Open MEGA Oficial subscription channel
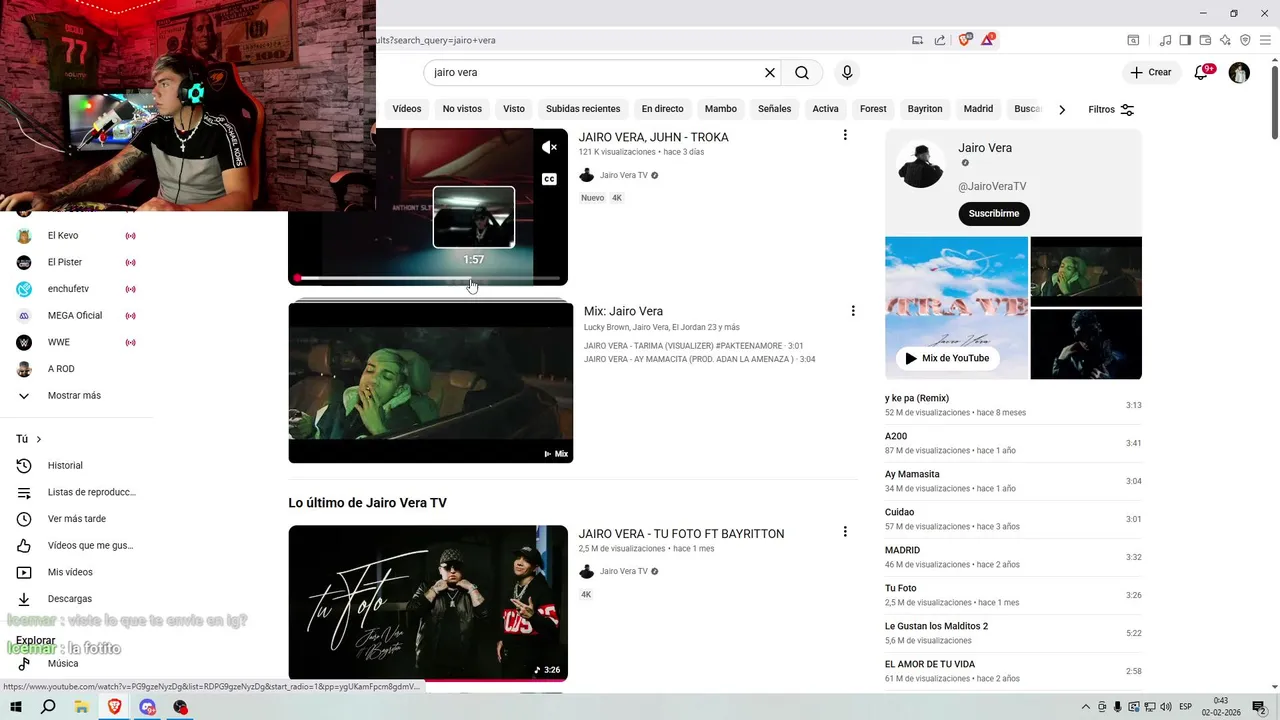The width and height of the screenshot is (1280, 720). pos(75,315)
